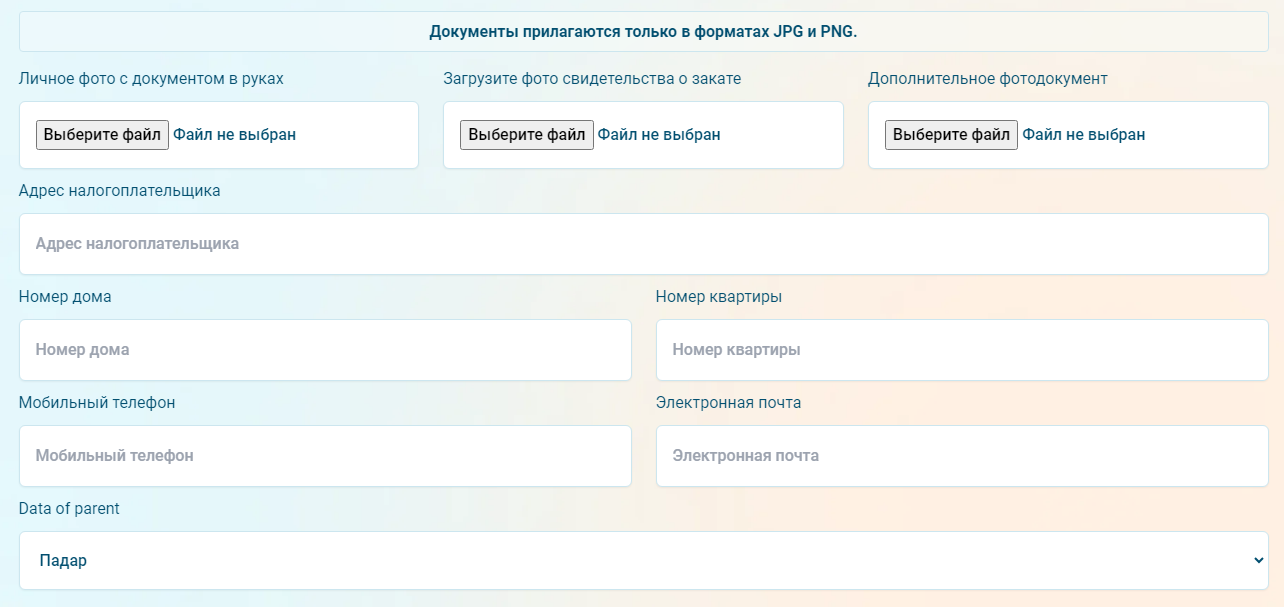Focus the 'Адрес налогоплательщика' input field
Viewport: 1284px width, 607px height.
coord(643,244)
